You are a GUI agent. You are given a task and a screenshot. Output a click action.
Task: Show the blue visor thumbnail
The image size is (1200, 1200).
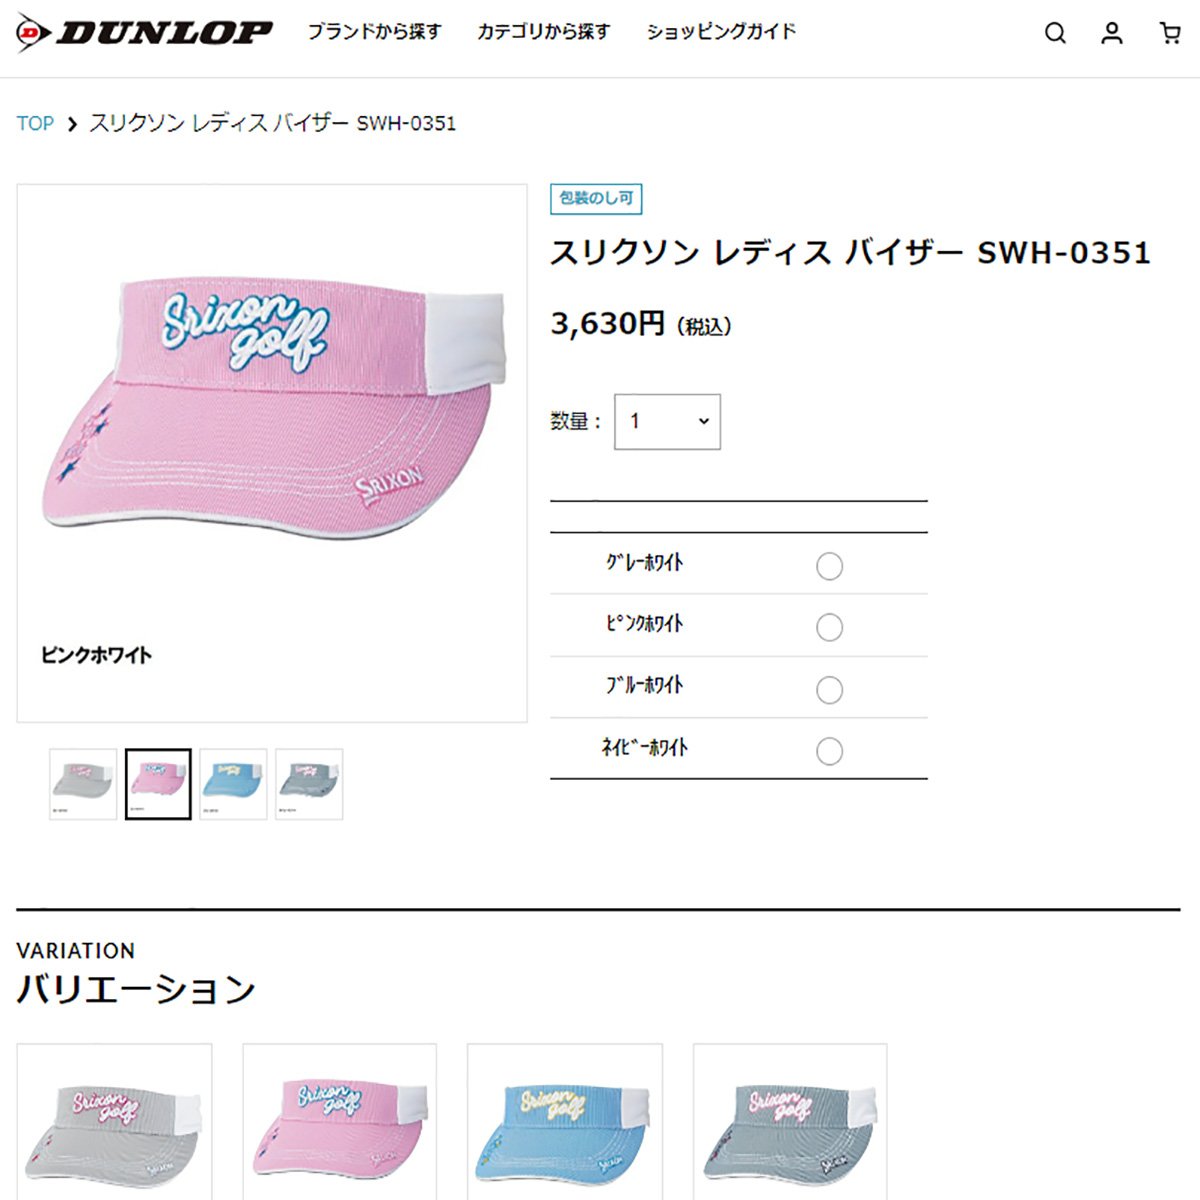pos(233,784)
